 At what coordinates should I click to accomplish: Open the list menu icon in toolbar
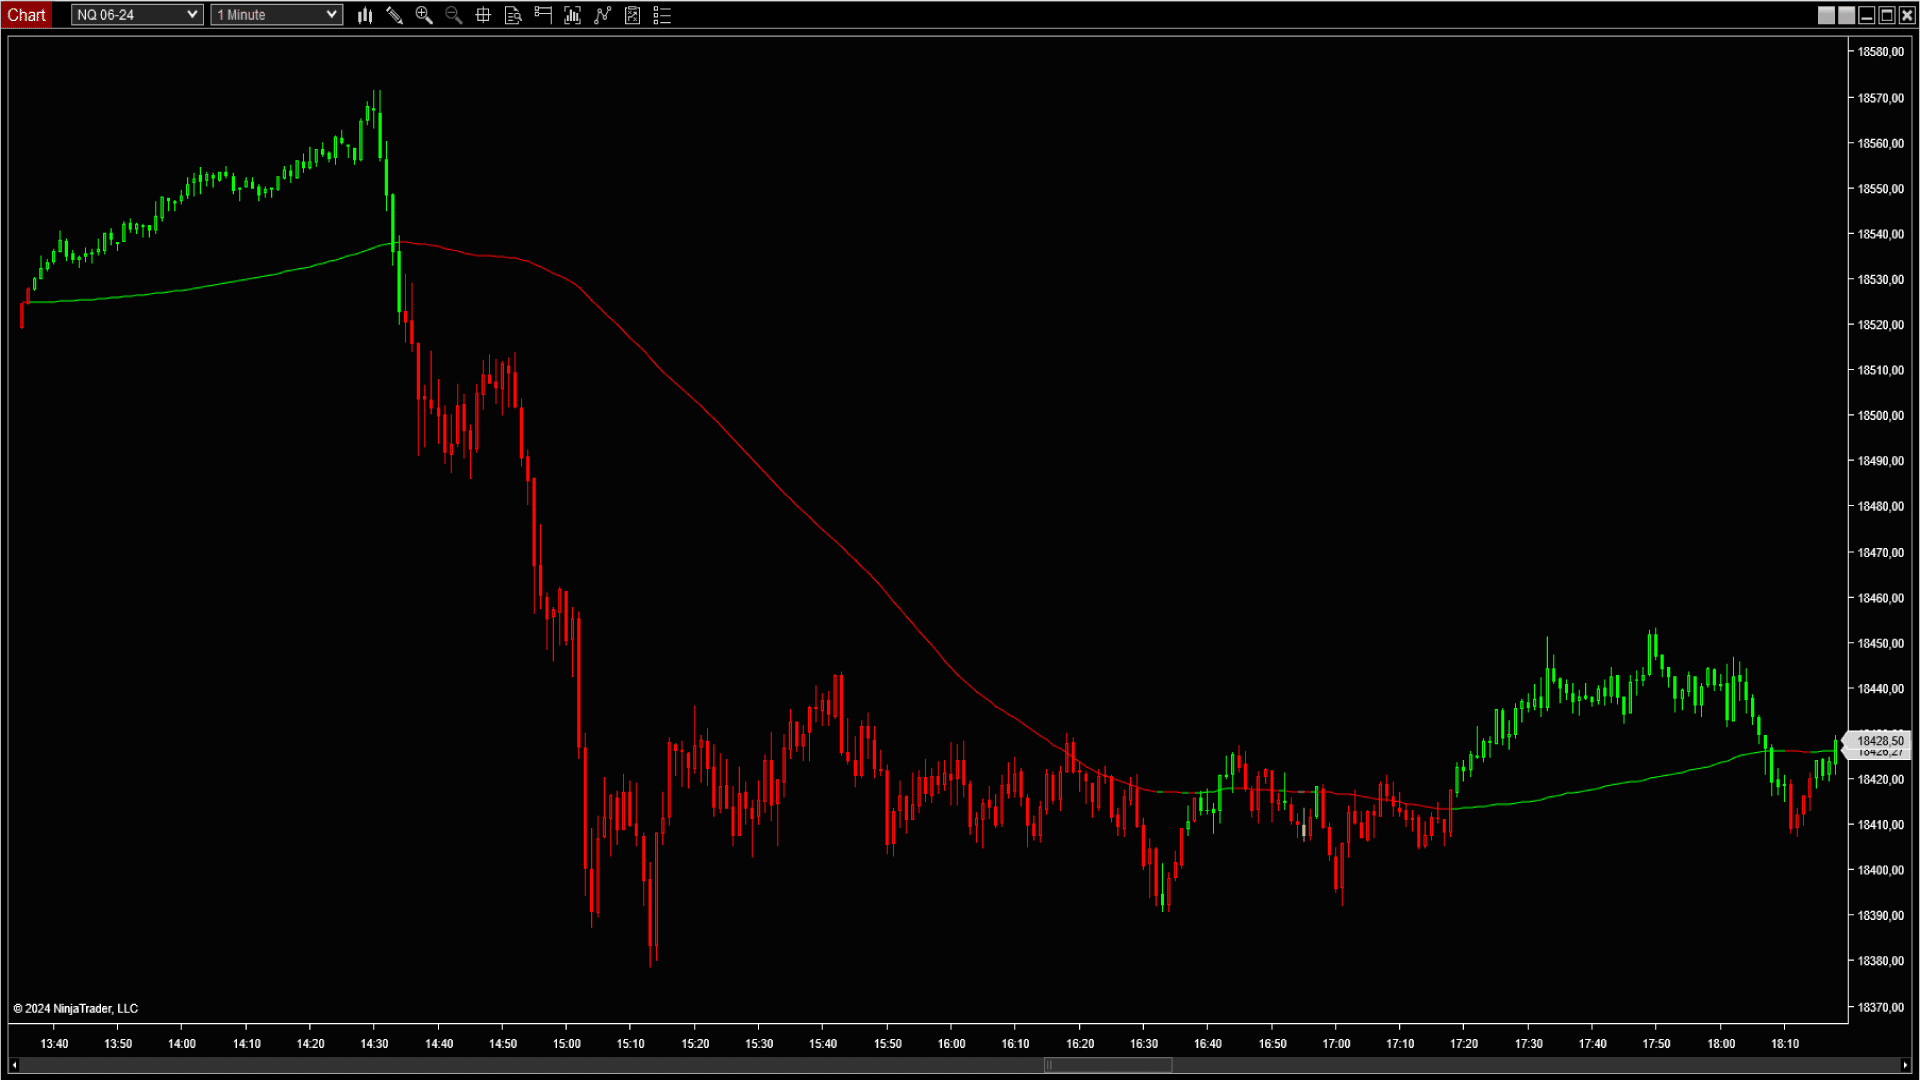(x=662, y=15)
